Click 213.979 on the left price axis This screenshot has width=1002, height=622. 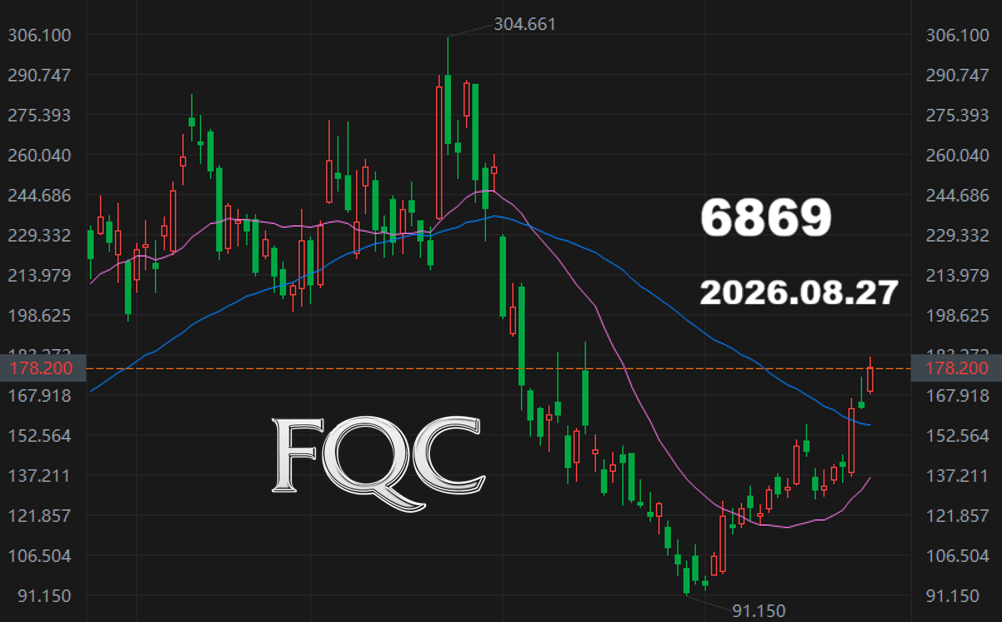(39, 276)
